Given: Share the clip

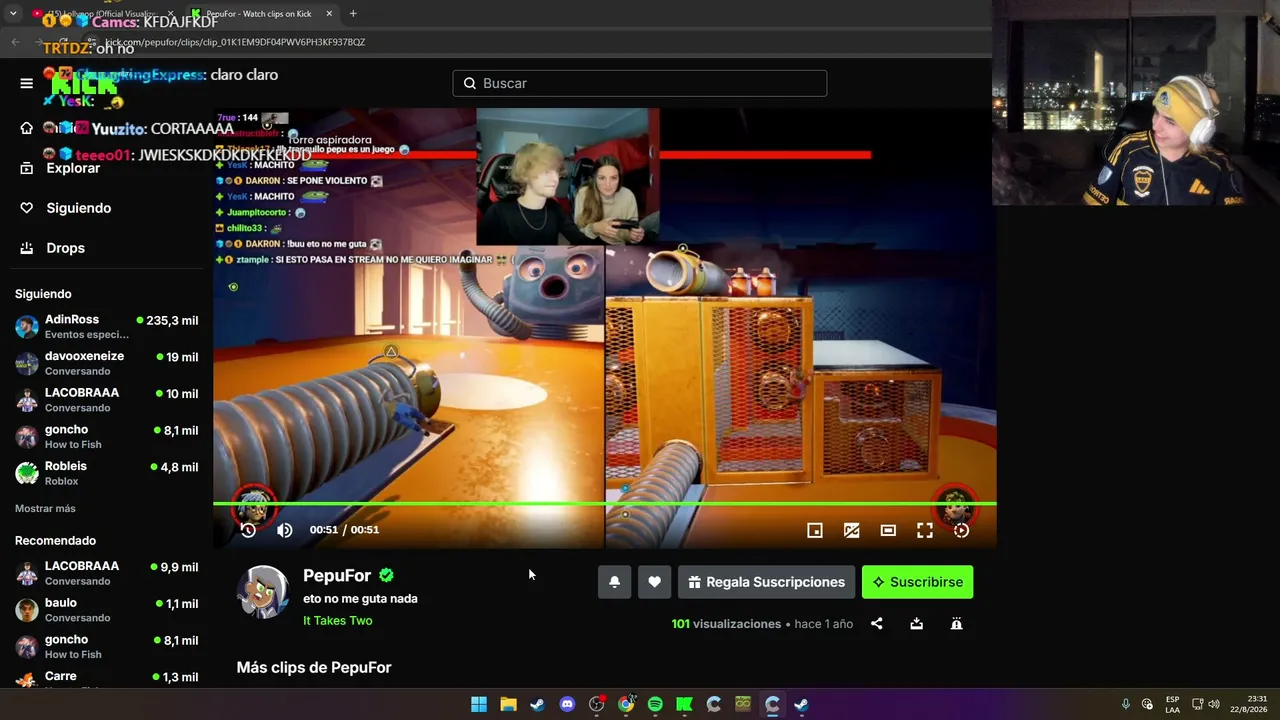Looking at the screenshot, I should tap(877, 624).
